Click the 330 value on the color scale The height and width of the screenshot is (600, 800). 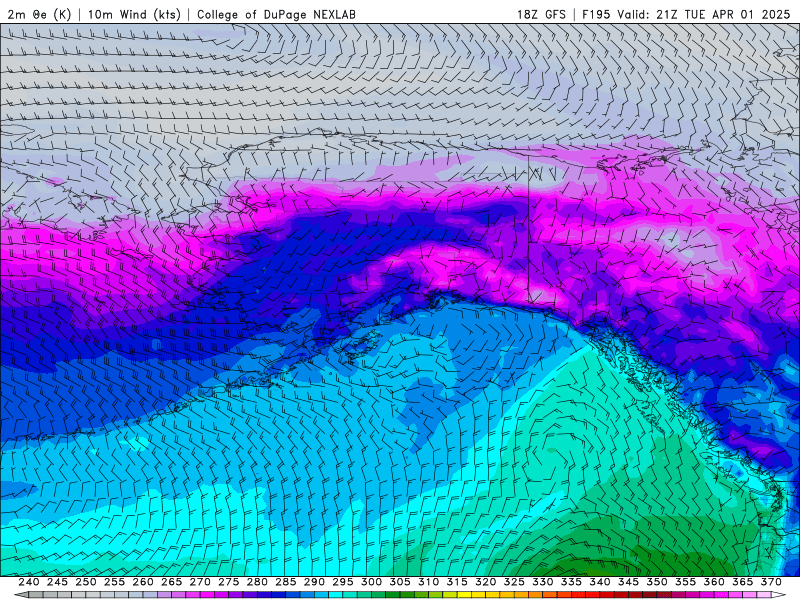tap(543, 582)
